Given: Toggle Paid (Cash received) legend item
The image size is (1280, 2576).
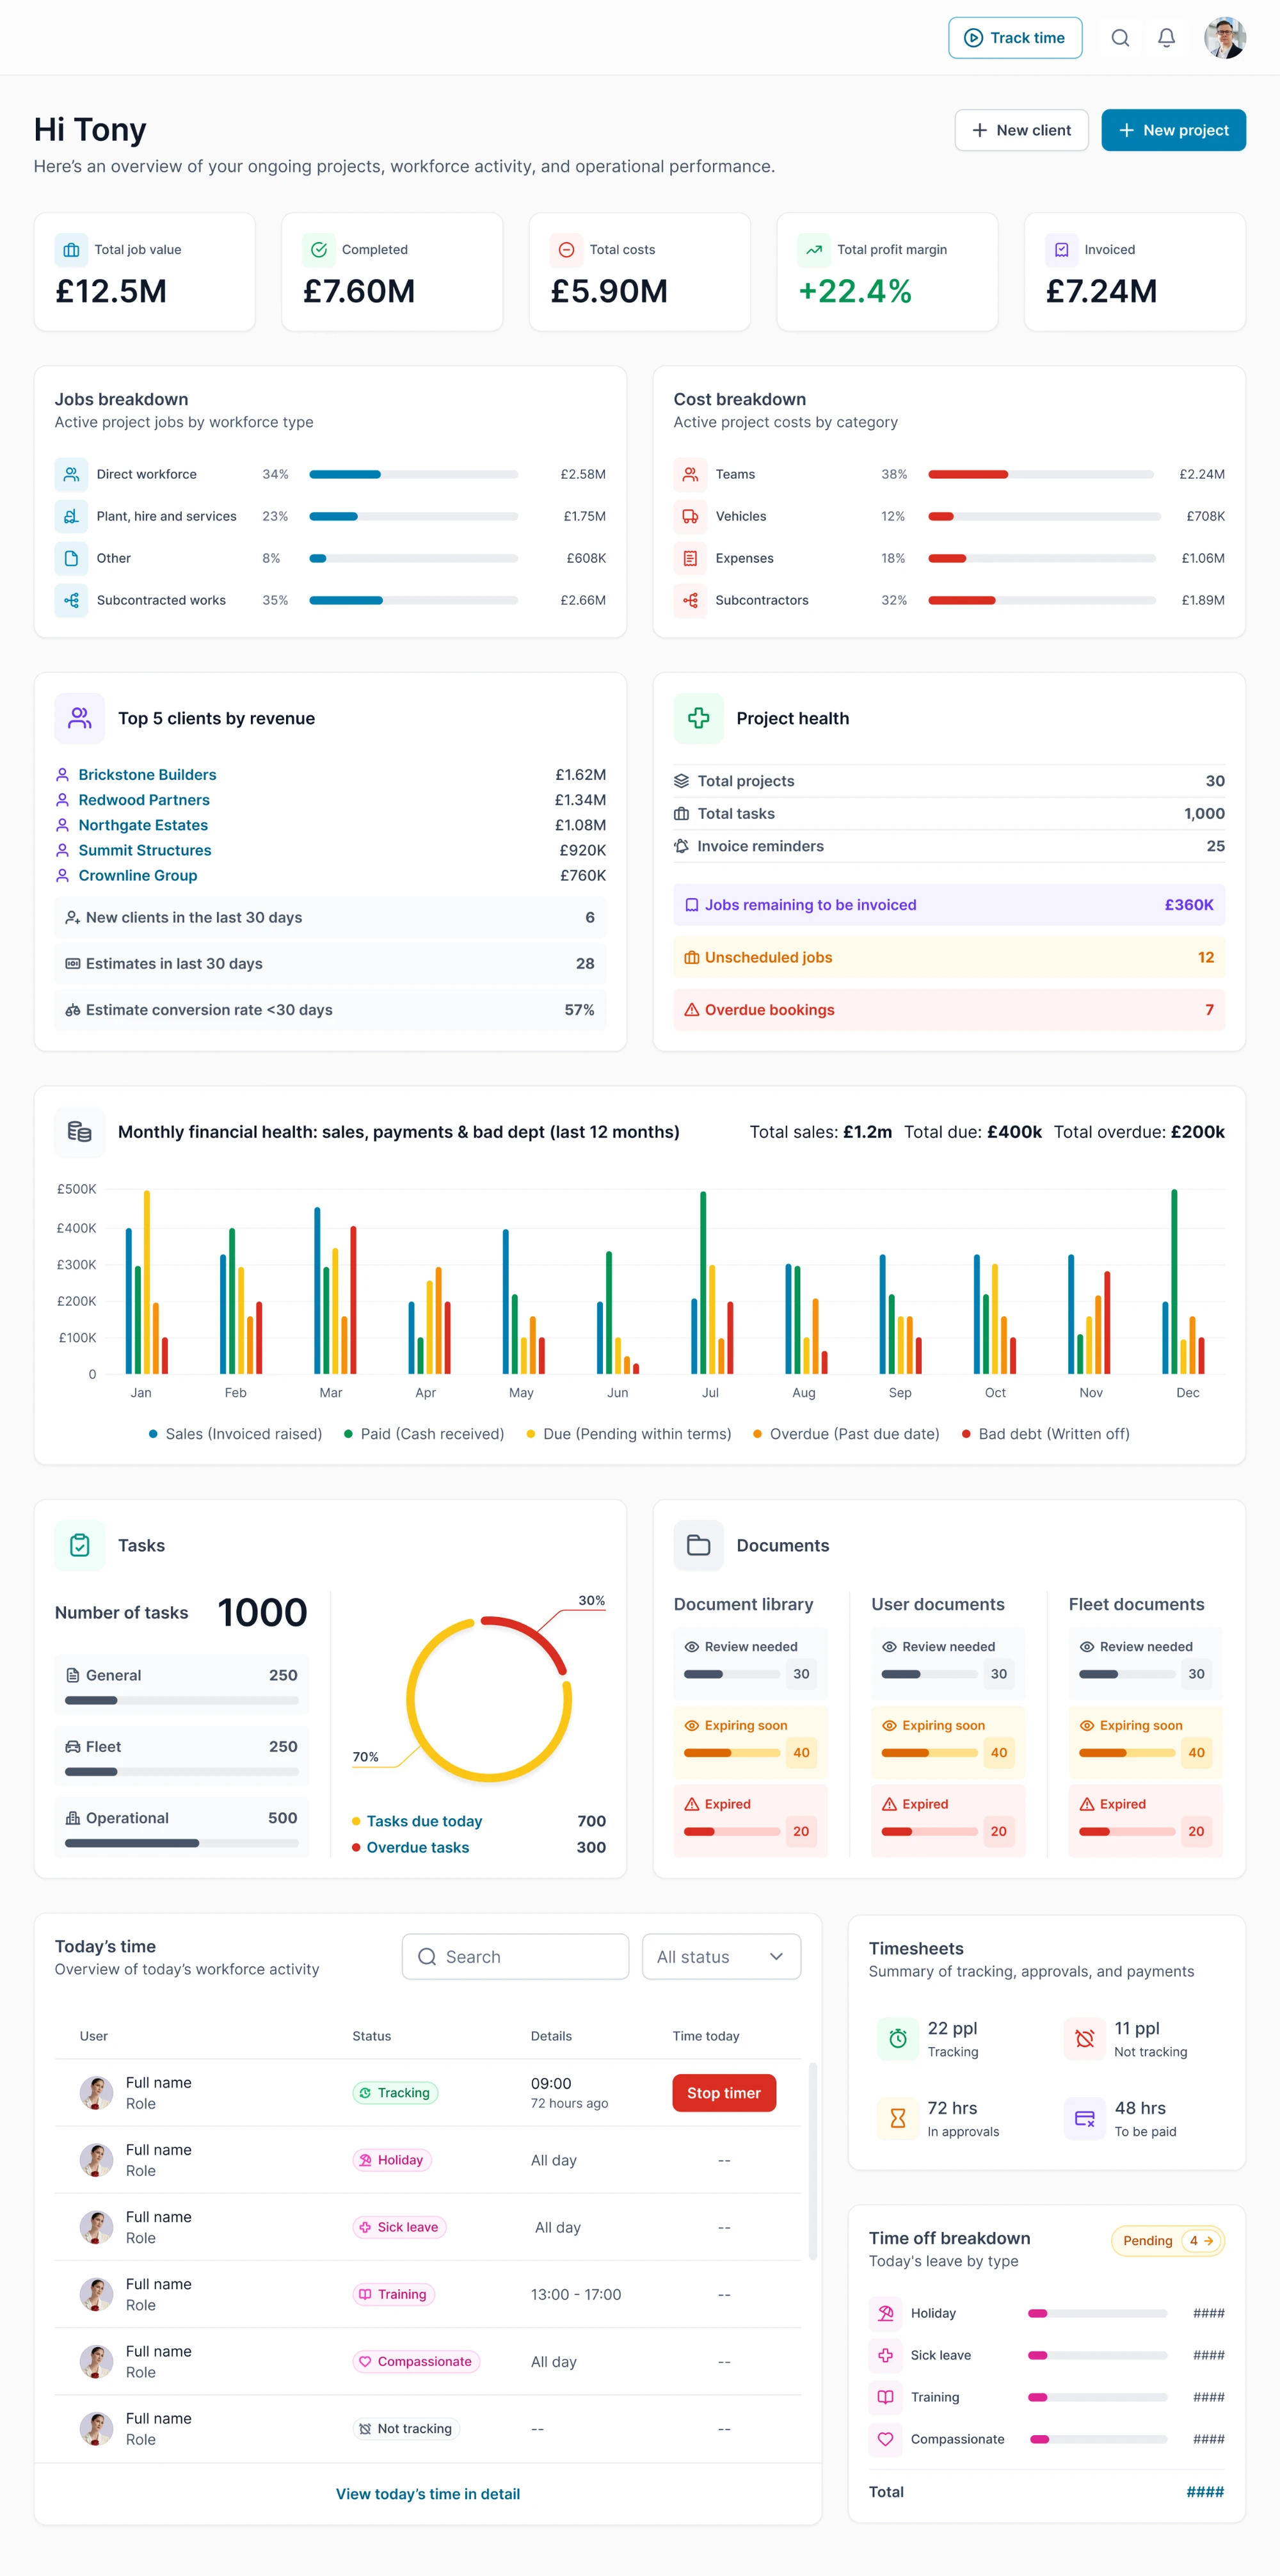Looking at the screenshot, I should pyautogui.click(x=424, y=1434).
